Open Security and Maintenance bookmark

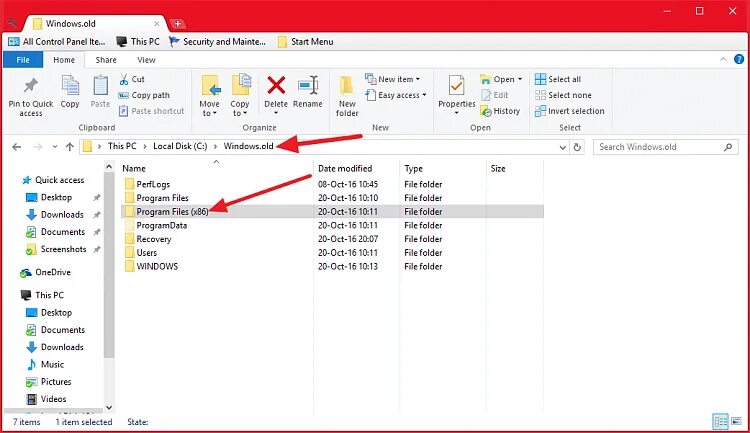pos(218,42)
